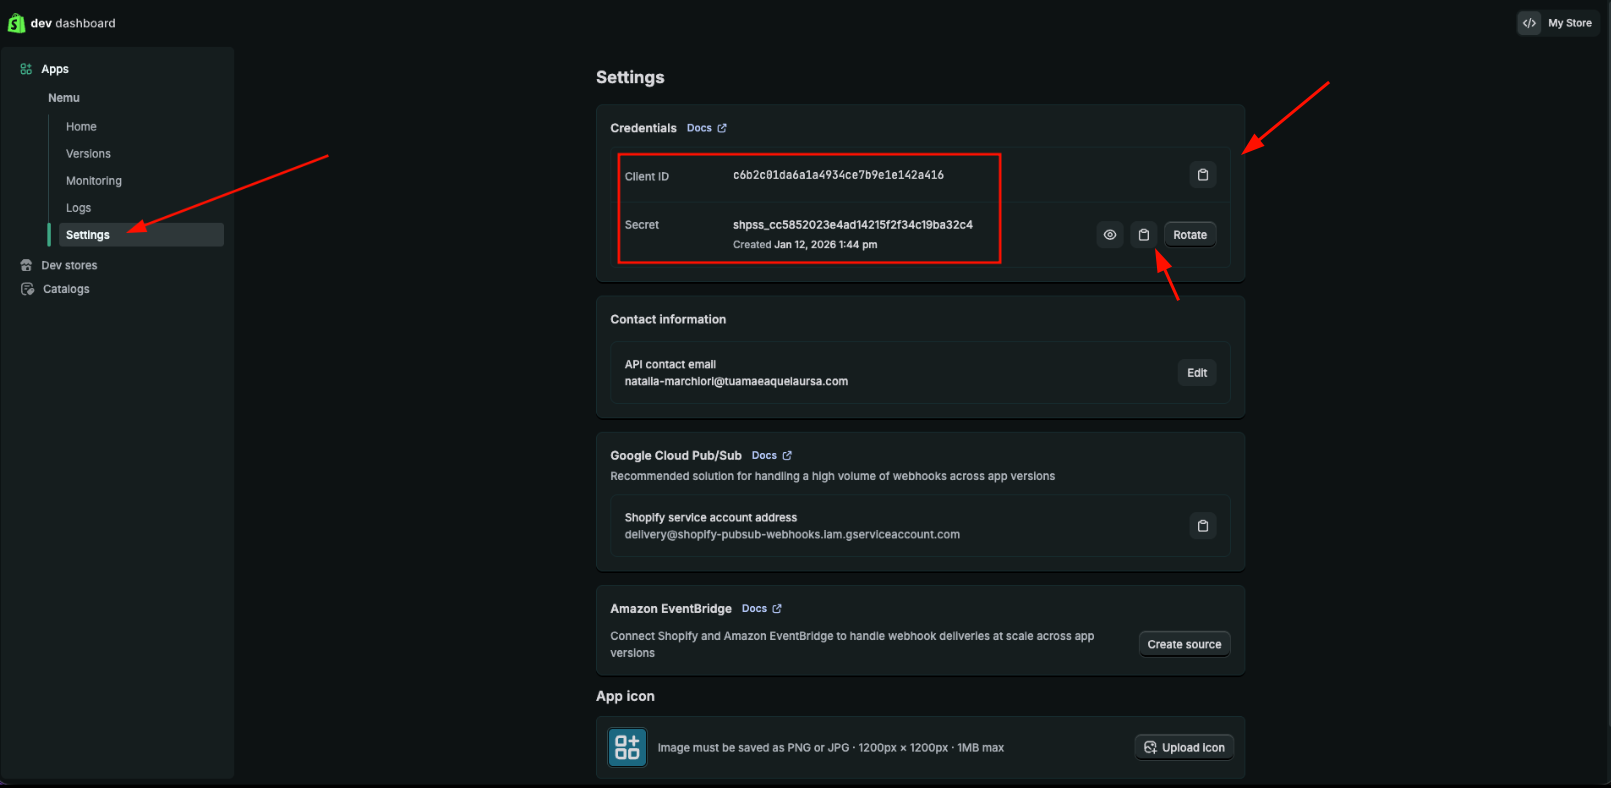Click the Dev stores storefront icon

point(26,265)
